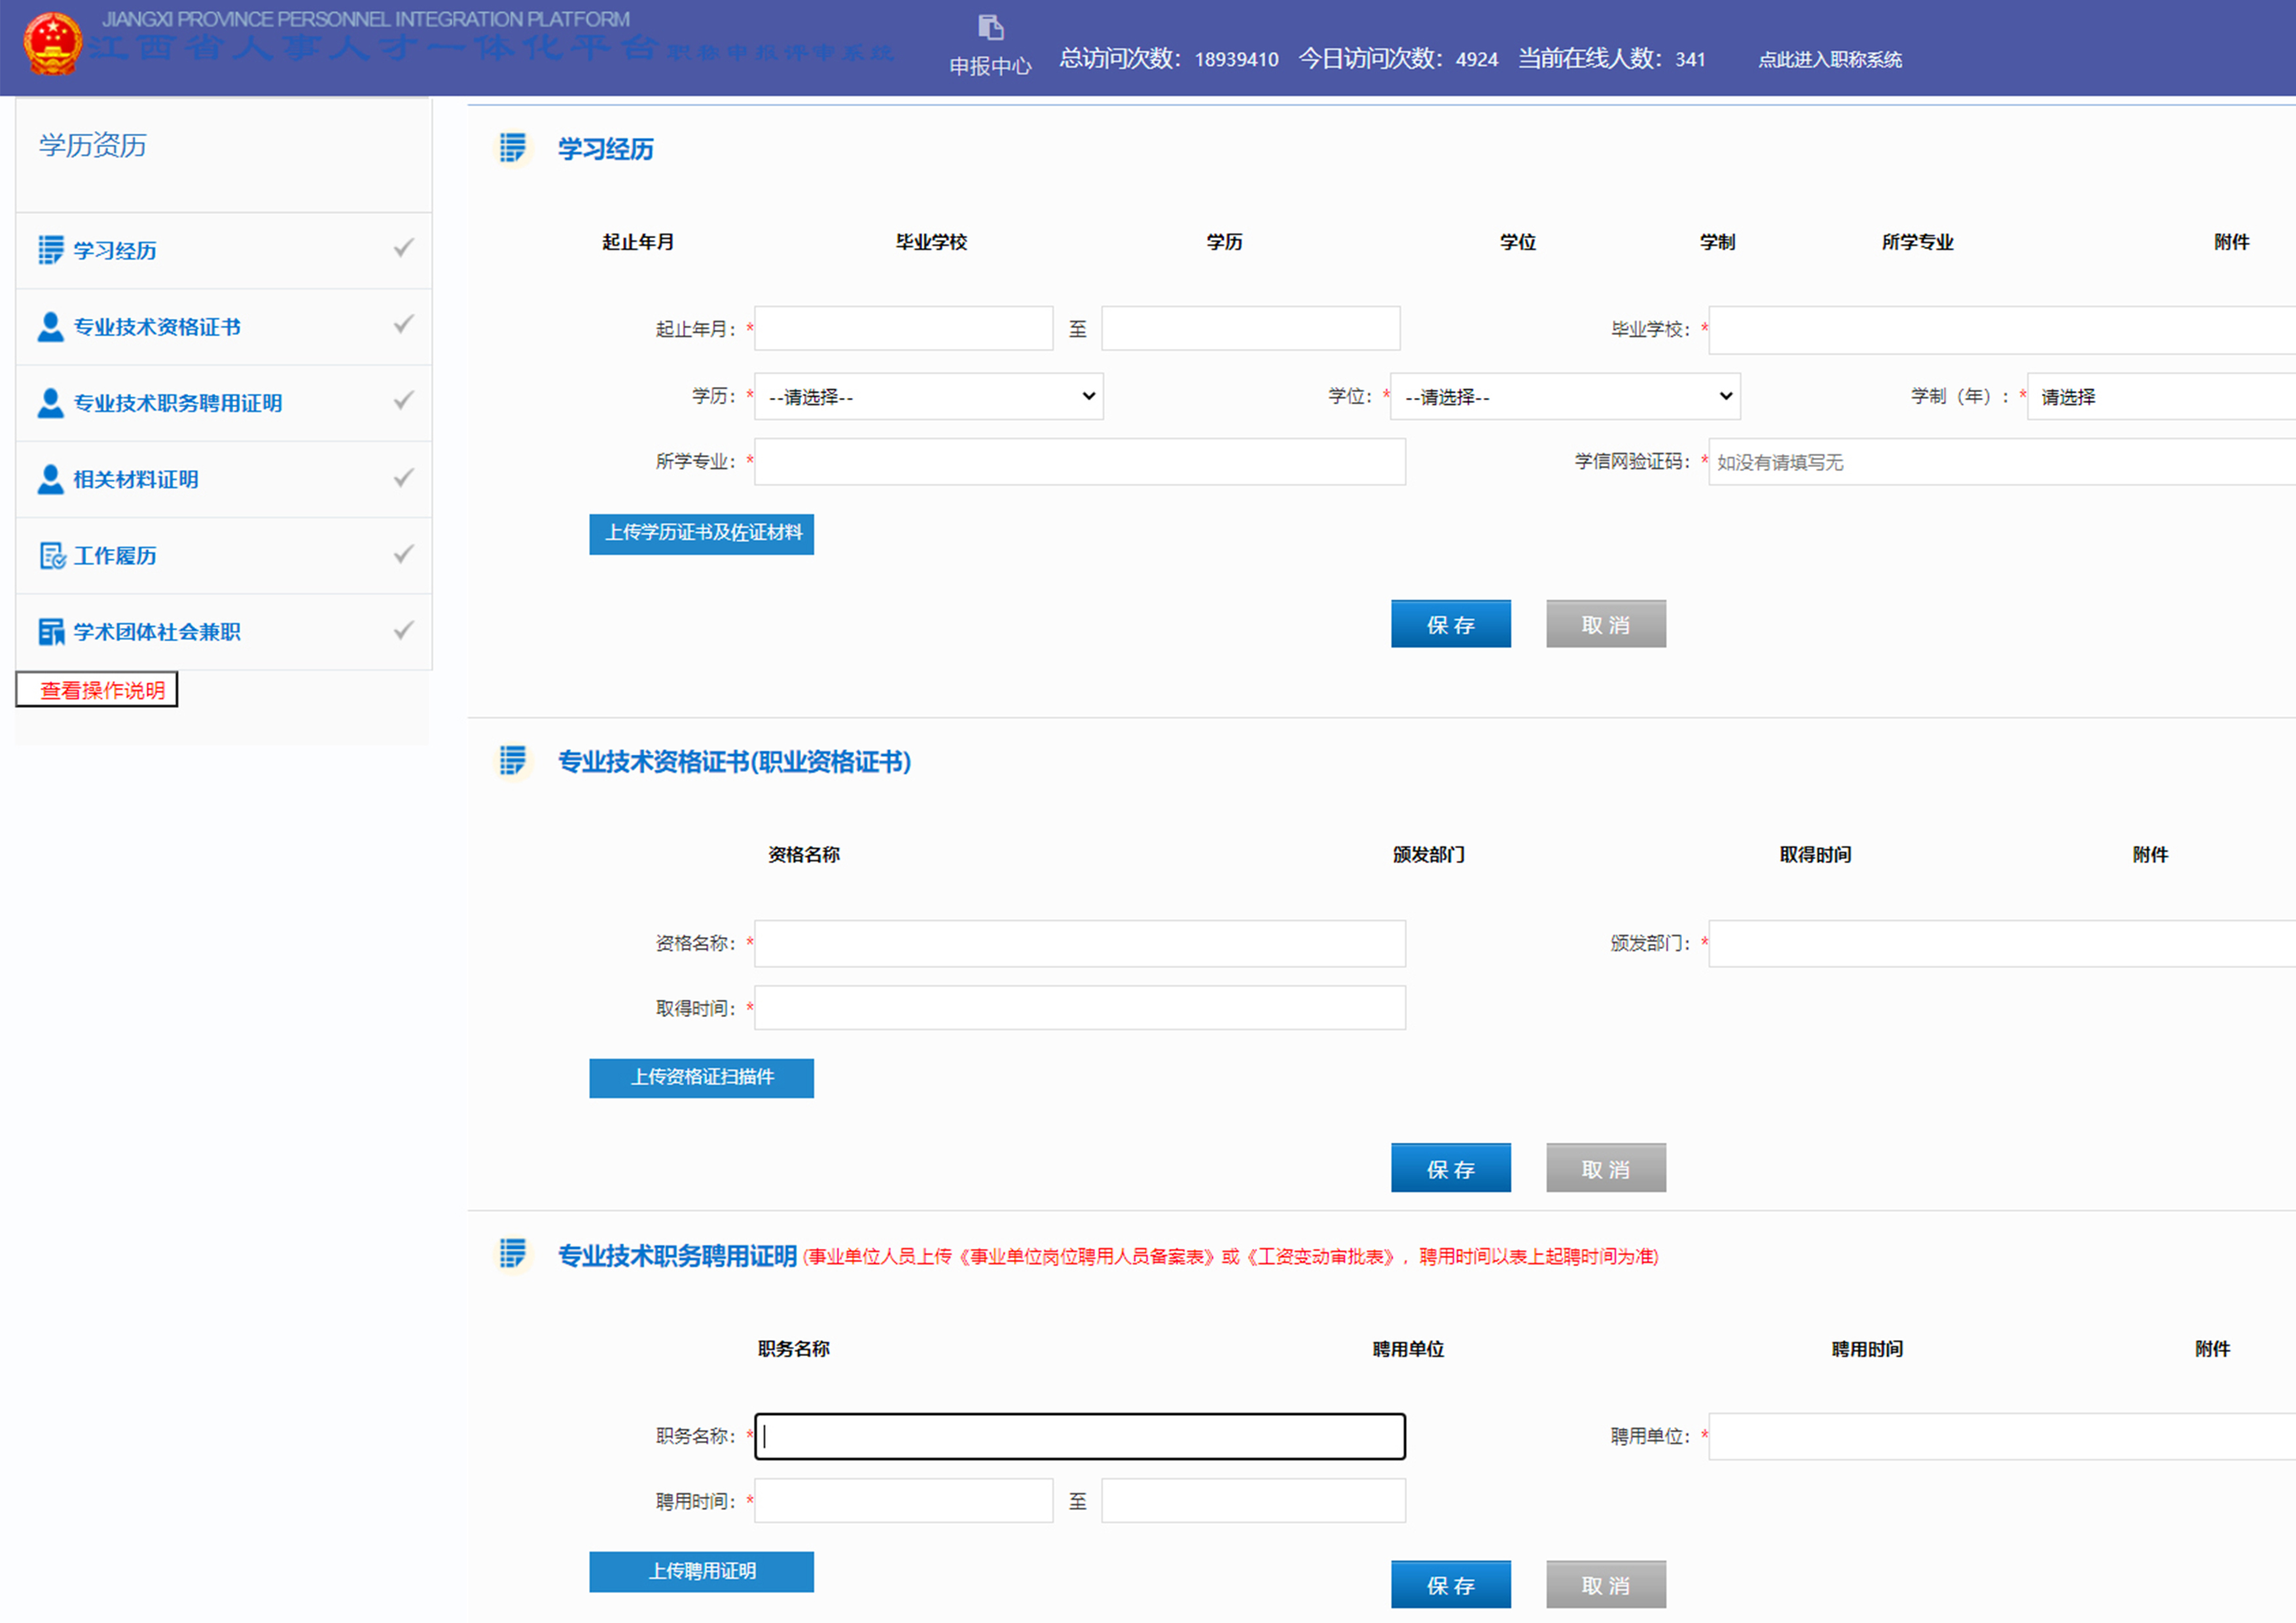
Task: Open the 学制(年) select field
Action: point(2160,397)
